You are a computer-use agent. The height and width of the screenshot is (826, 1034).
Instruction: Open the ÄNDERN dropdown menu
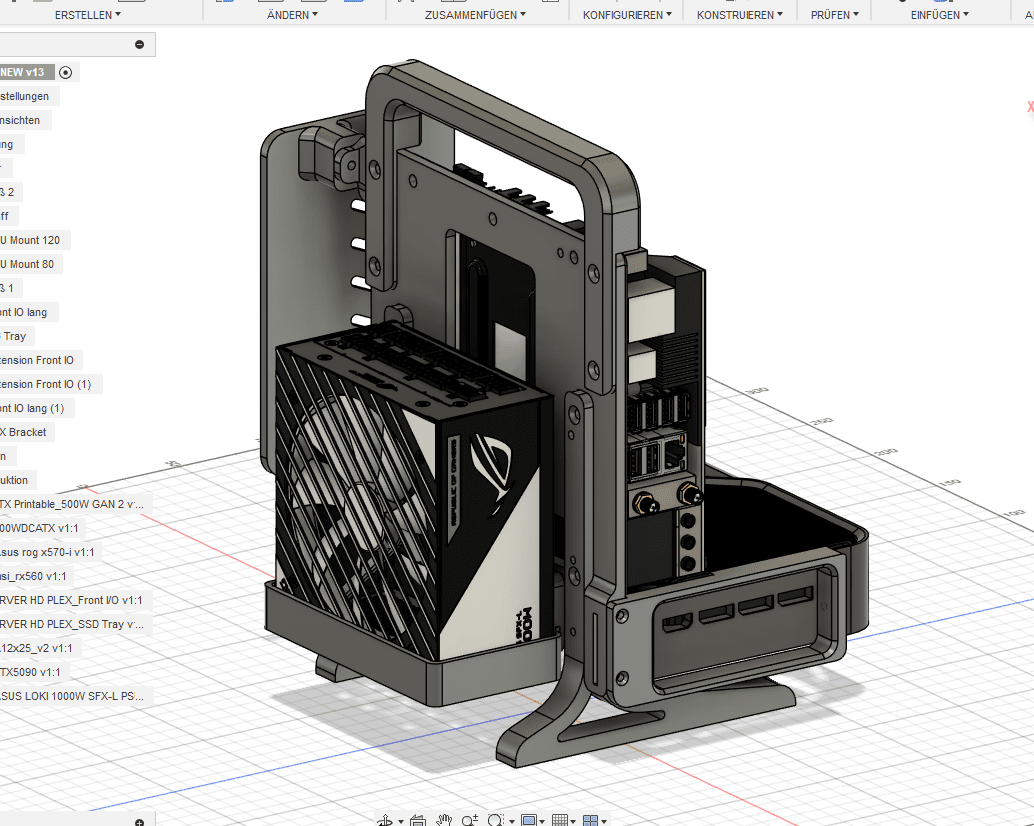pos(292,15)
